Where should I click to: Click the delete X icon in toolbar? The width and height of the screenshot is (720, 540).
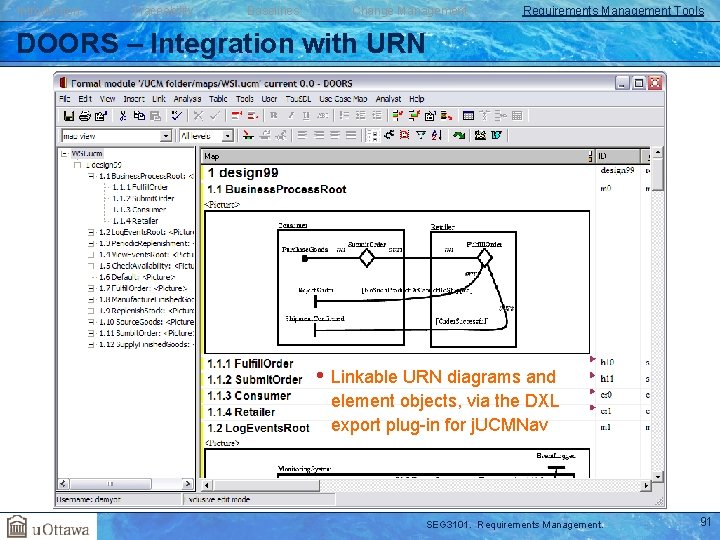198,116
